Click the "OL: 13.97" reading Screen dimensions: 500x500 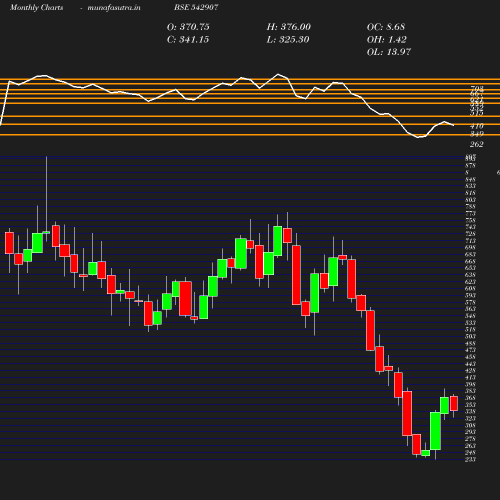(x=389, y=52)
